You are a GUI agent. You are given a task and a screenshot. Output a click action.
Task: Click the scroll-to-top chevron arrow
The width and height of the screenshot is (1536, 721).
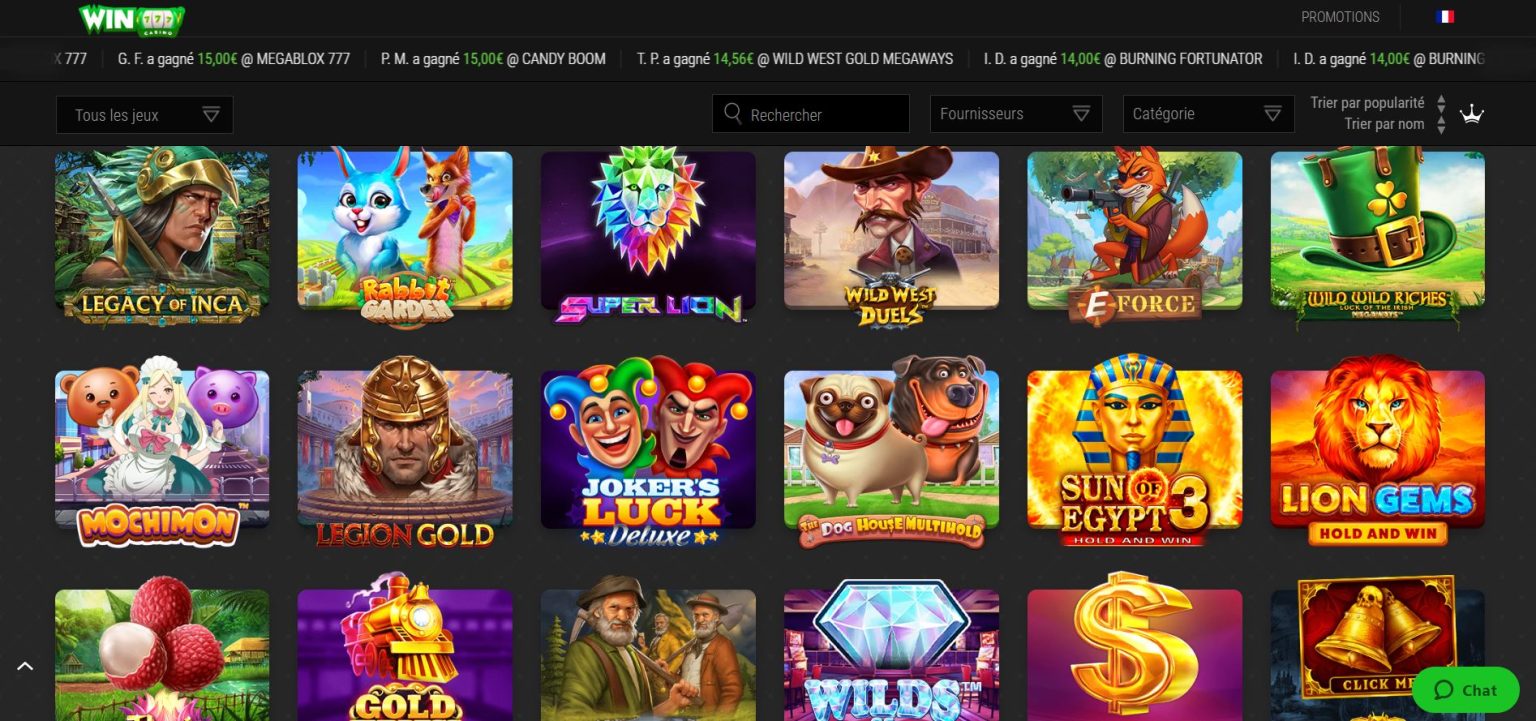click(x=25, y=666)
